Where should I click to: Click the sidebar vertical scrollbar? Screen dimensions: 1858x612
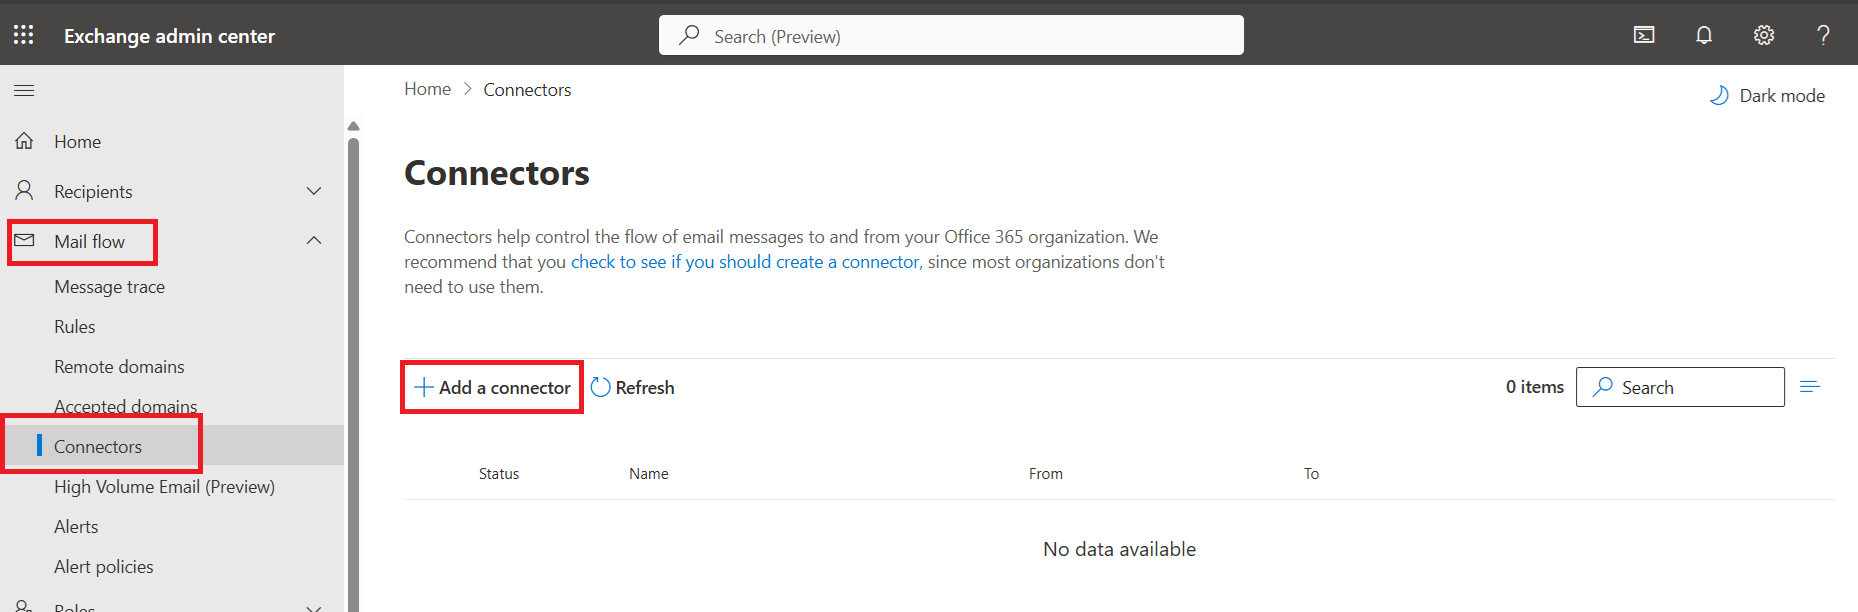click(353, 374)
